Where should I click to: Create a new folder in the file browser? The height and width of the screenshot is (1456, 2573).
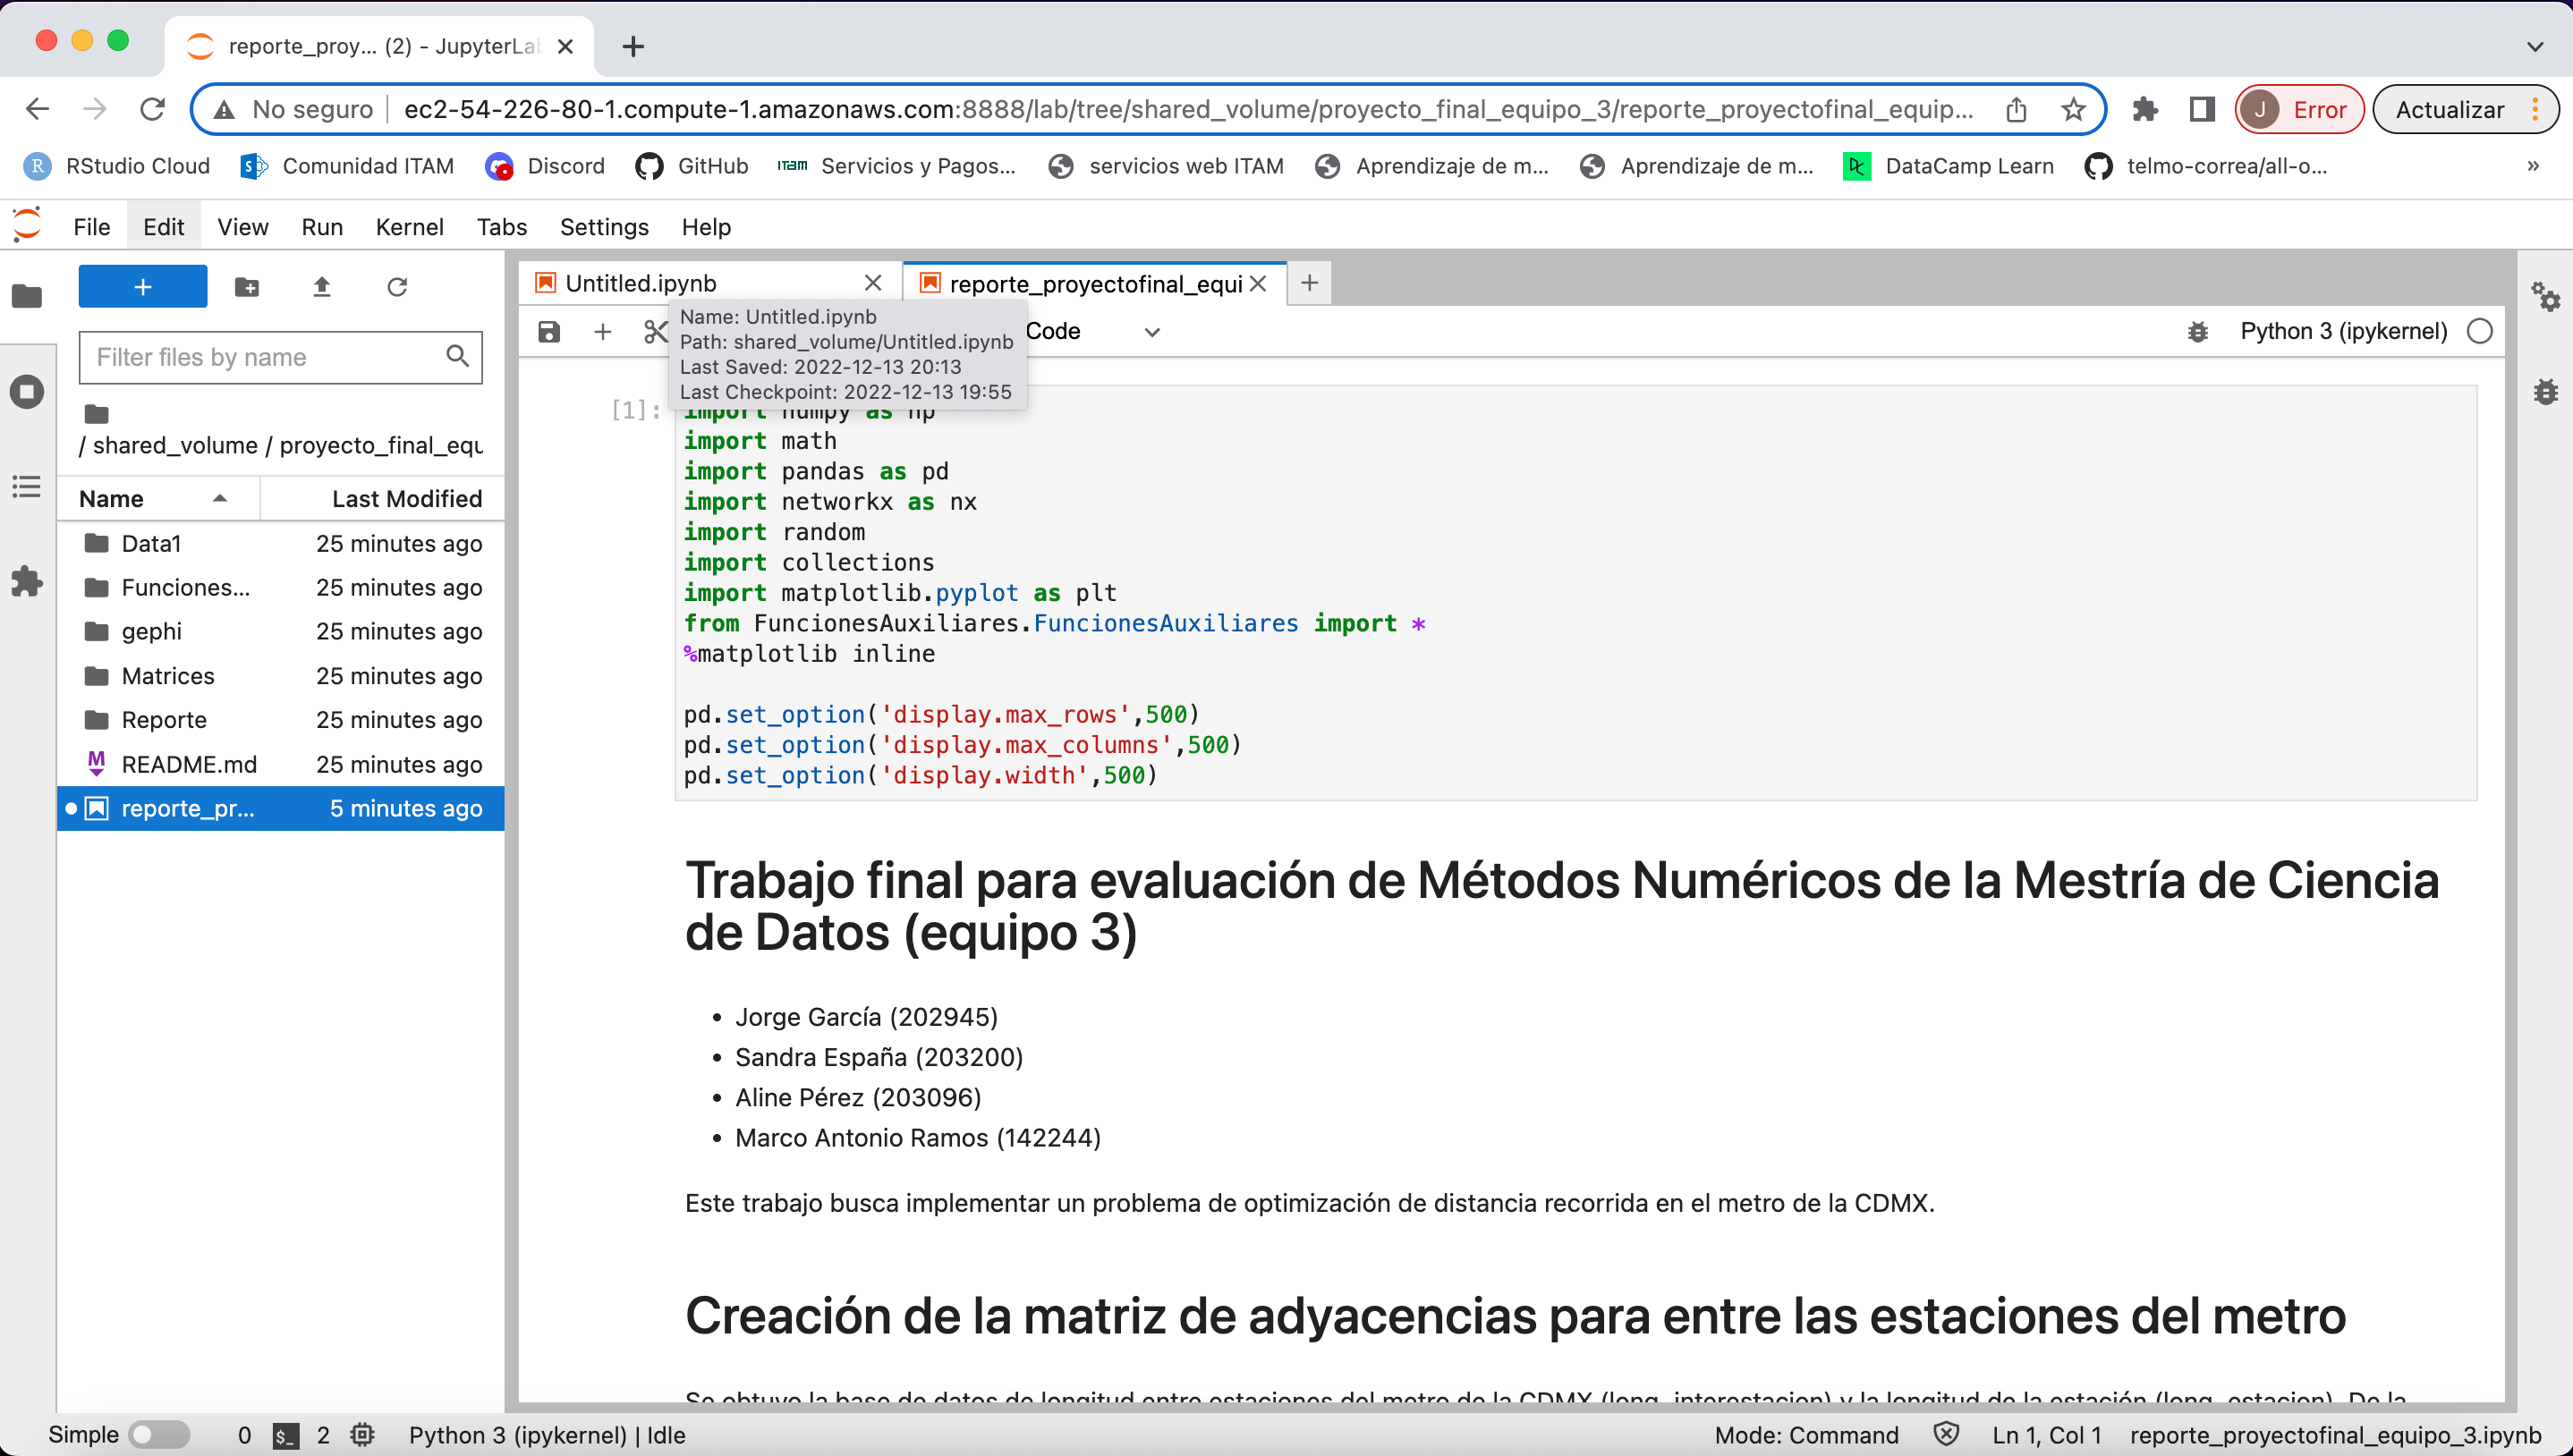pyautogui.click(x=246, y=287)
